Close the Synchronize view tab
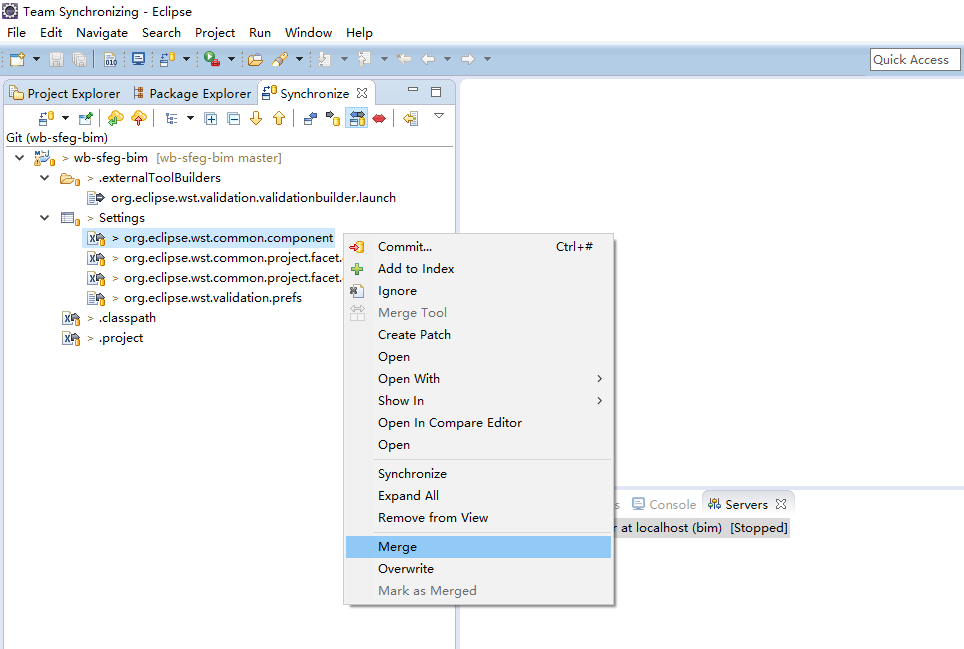This screenshot has width=964, height=649. point(362,93)
